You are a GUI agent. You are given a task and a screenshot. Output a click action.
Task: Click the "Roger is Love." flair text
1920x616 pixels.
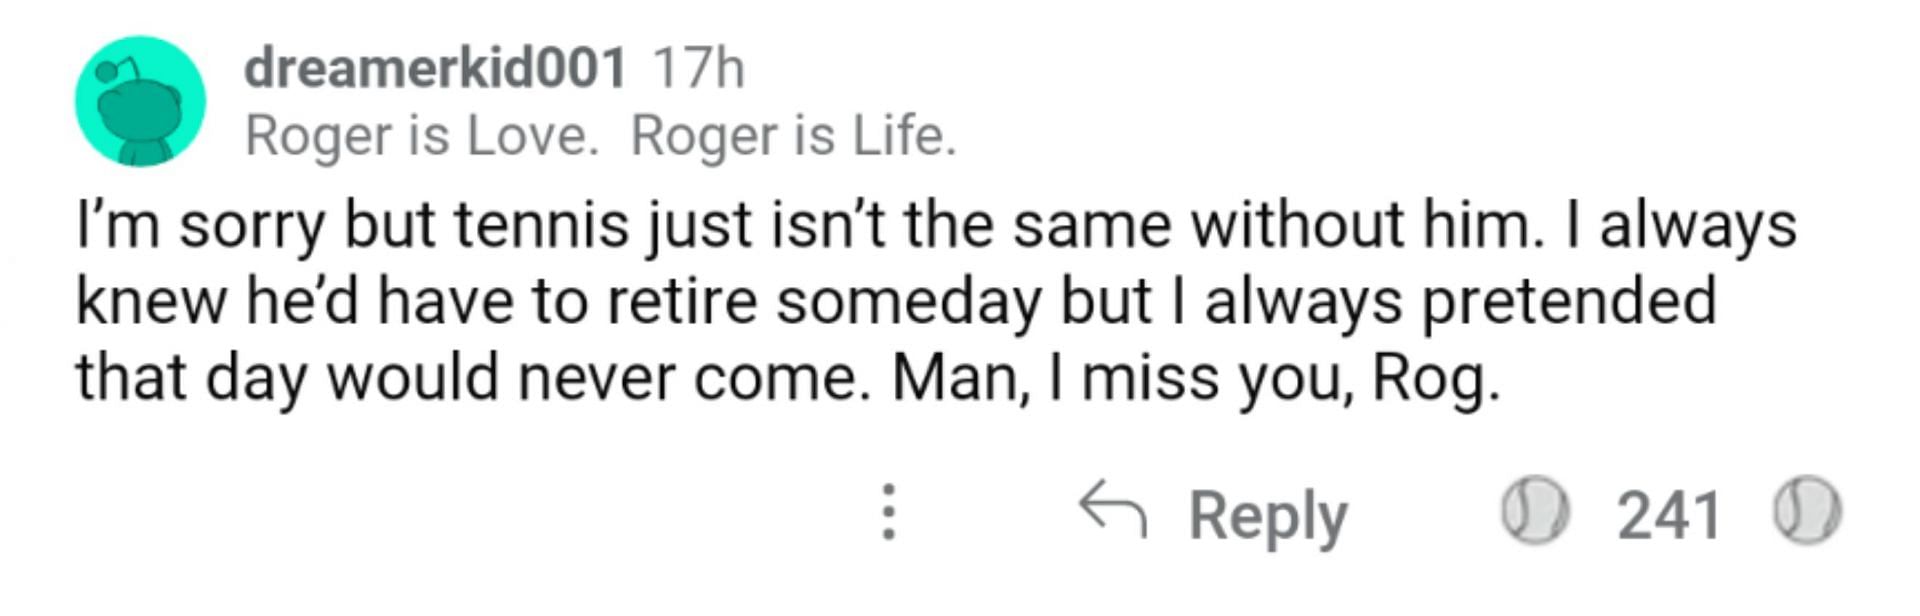pos(421,136)
